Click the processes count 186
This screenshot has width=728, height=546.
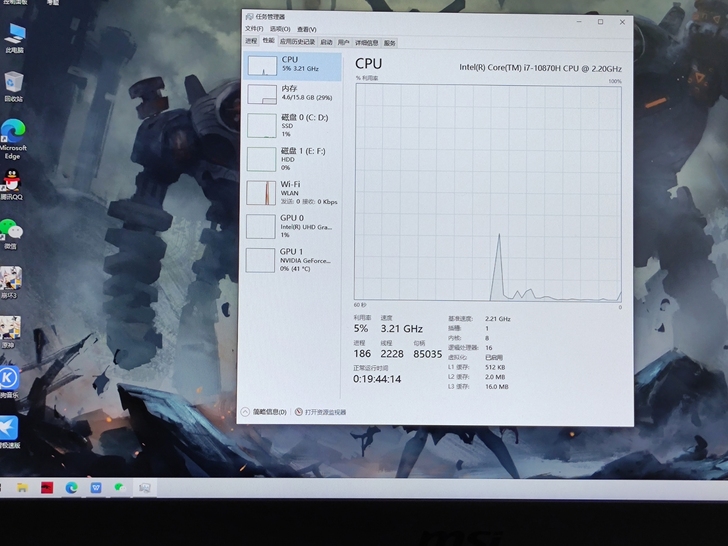click(362, 354)
